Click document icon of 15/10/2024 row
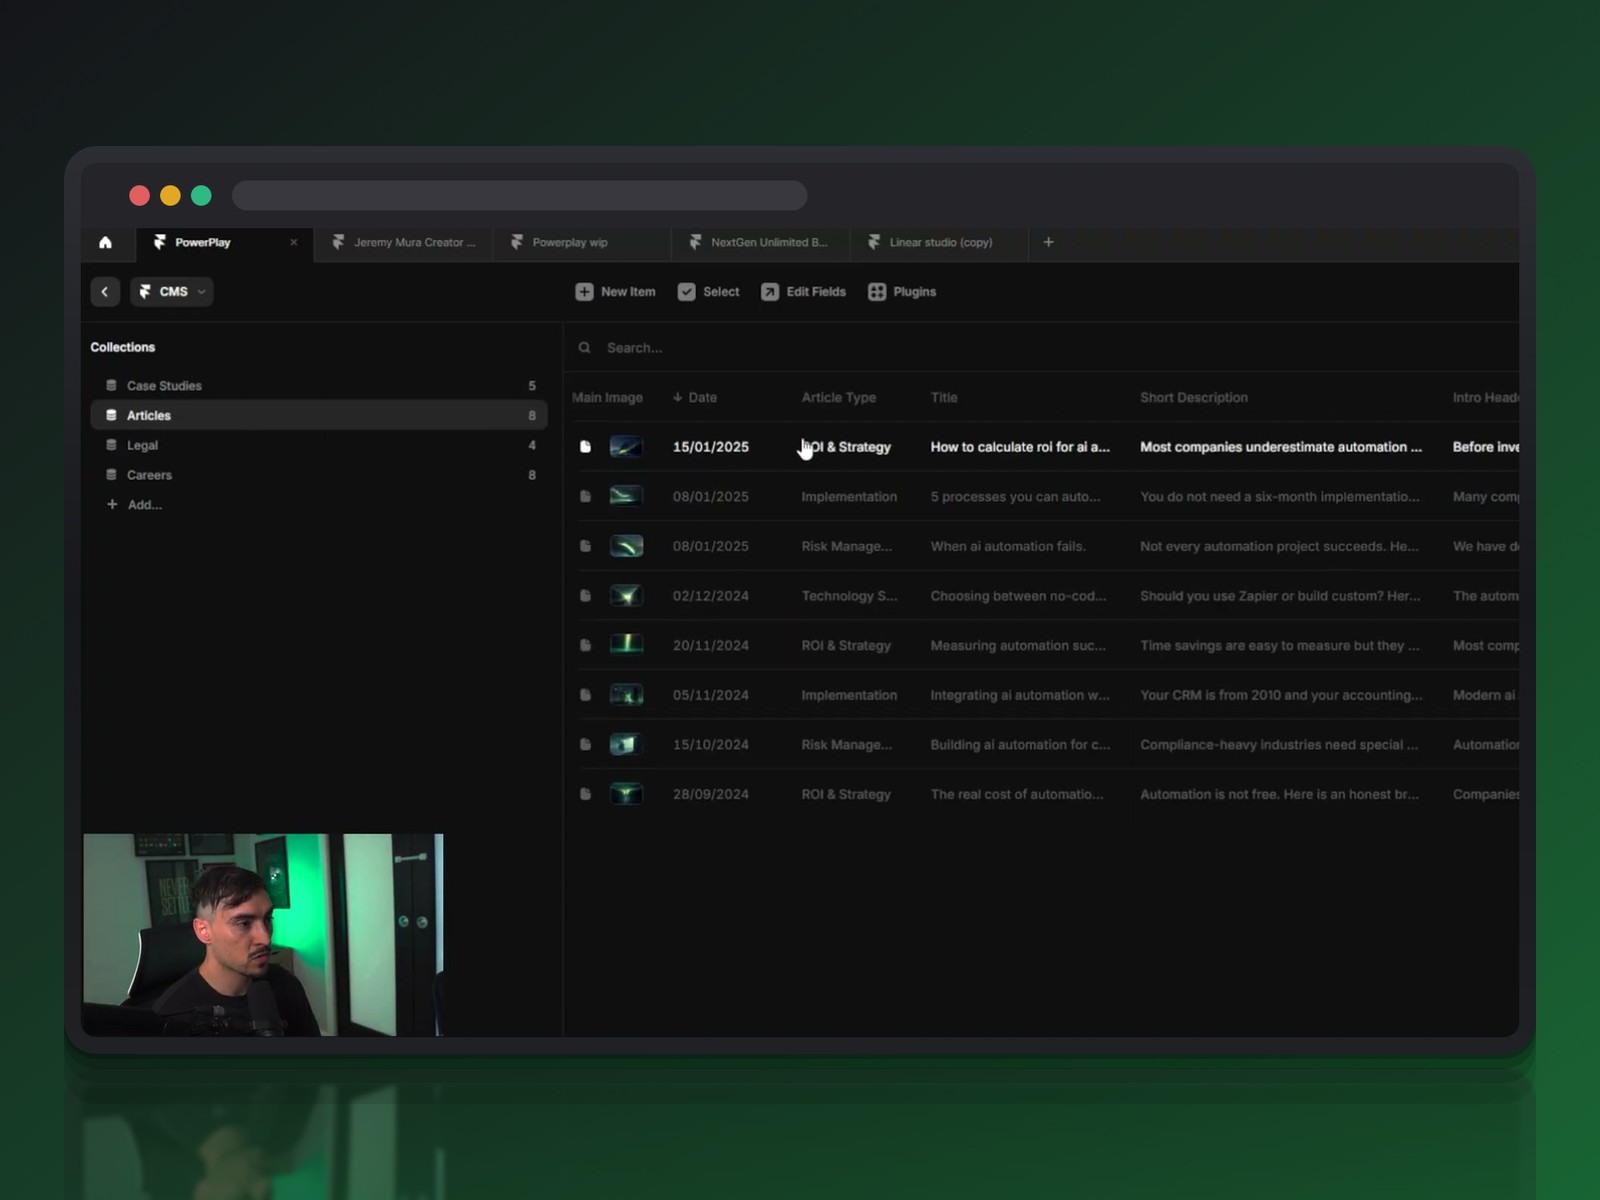 (585, 744)
